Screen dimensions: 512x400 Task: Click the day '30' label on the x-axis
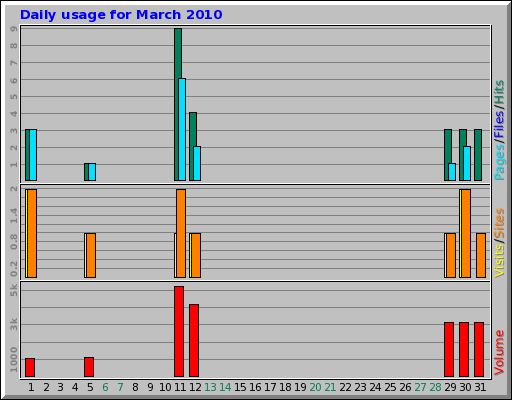tap(465, 387)
